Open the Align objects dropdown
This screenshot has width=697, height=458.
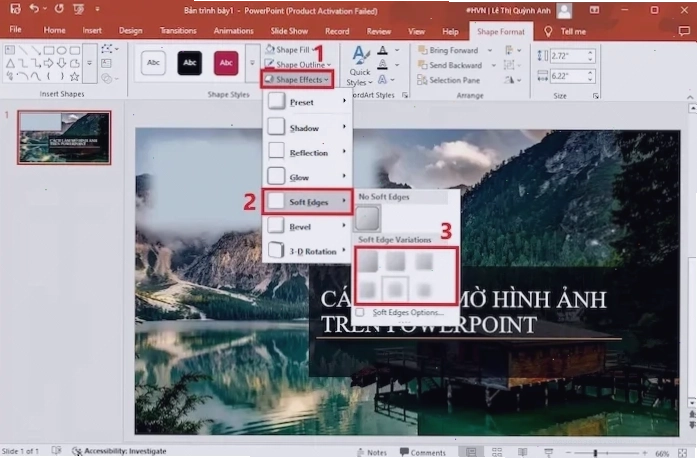pos(512,50)
